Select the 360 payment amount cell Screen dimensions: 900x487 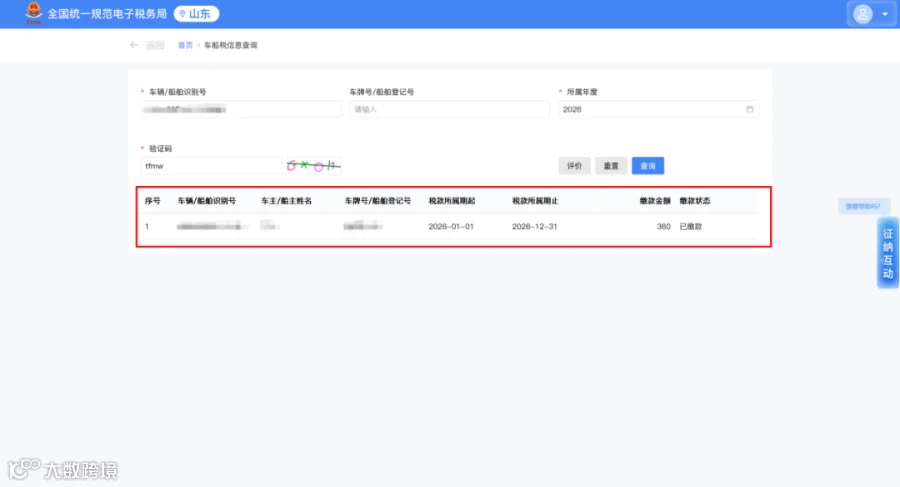tap(664, 226)
